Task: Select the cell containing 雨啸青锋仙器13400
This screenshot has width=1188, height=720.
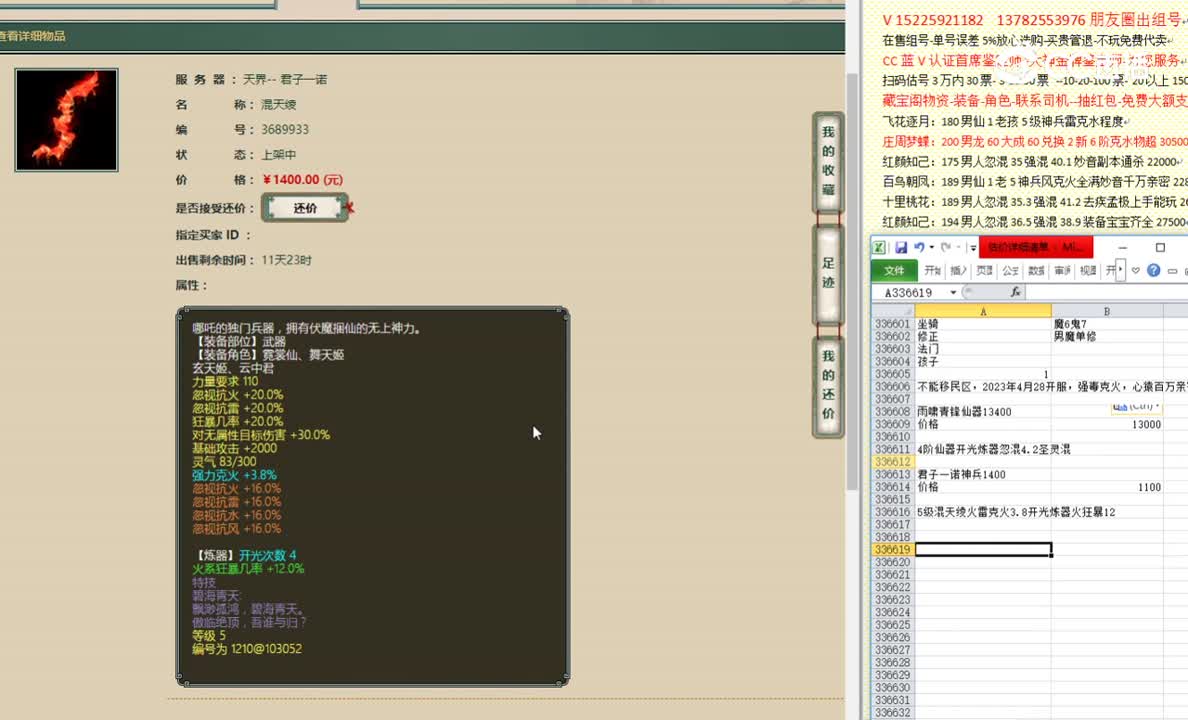Action: [x=983, y=412]
